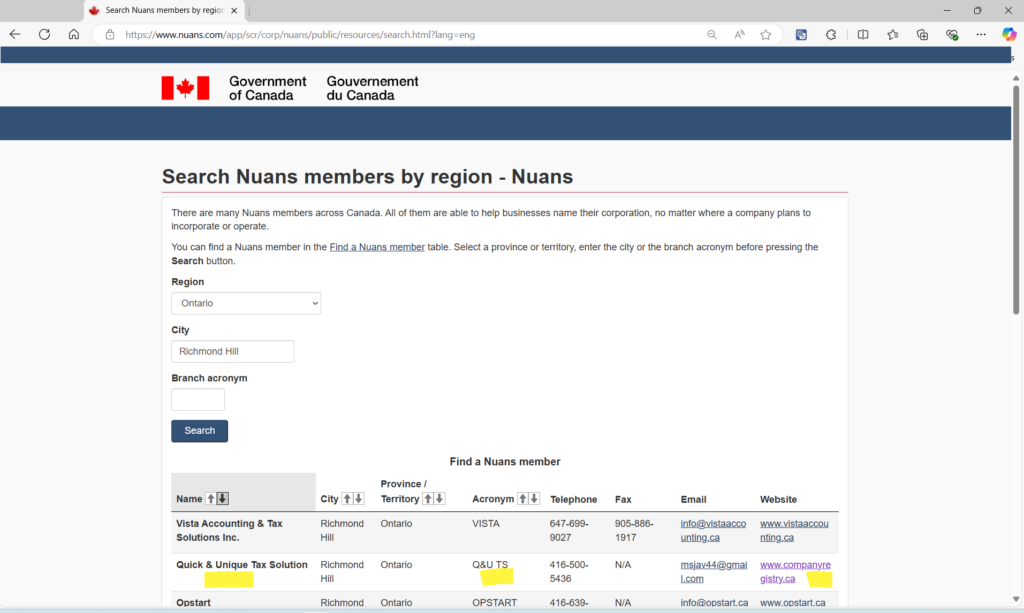Click the Telephone column header
The image size is (1024, 613).
(573, 499)
